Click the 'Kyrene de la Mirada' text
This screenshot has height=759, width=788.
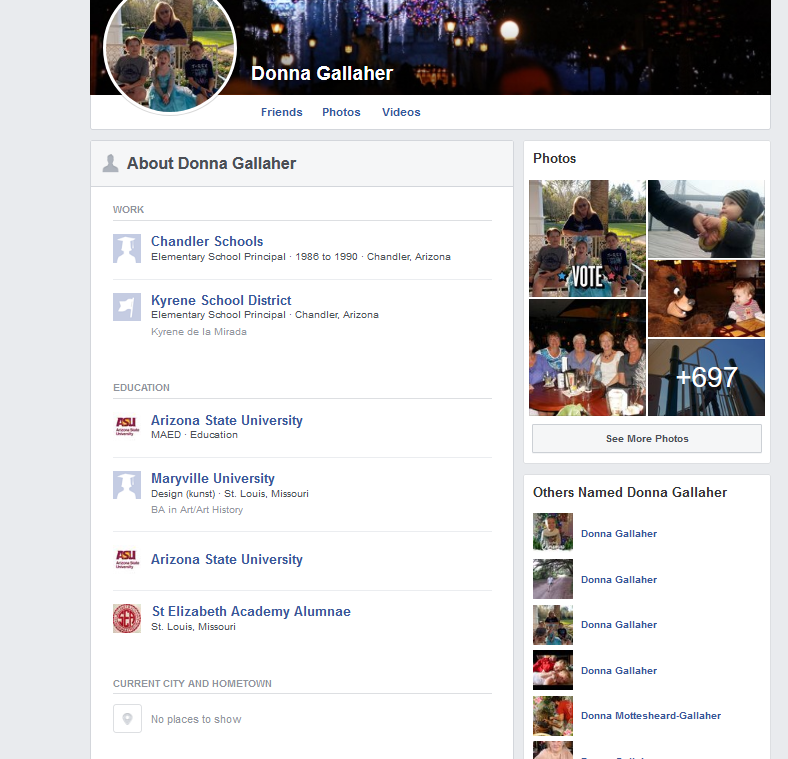(x=199, y=332)
